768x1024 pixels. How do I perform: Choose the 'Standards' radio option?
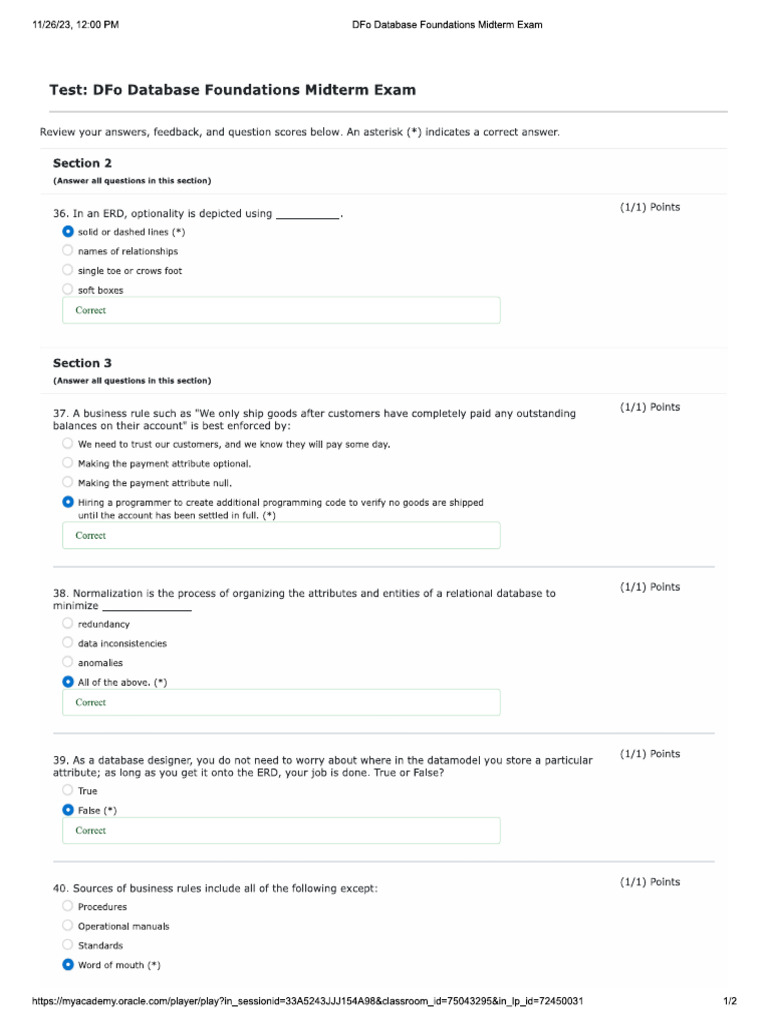[x=68, y=944]
